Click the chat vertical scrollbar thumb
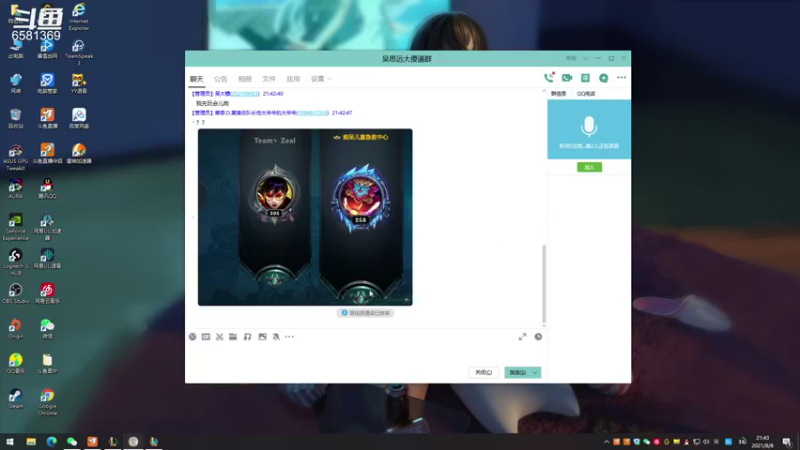800x450 pixels. pyautogui.click(x=544, y=283)
